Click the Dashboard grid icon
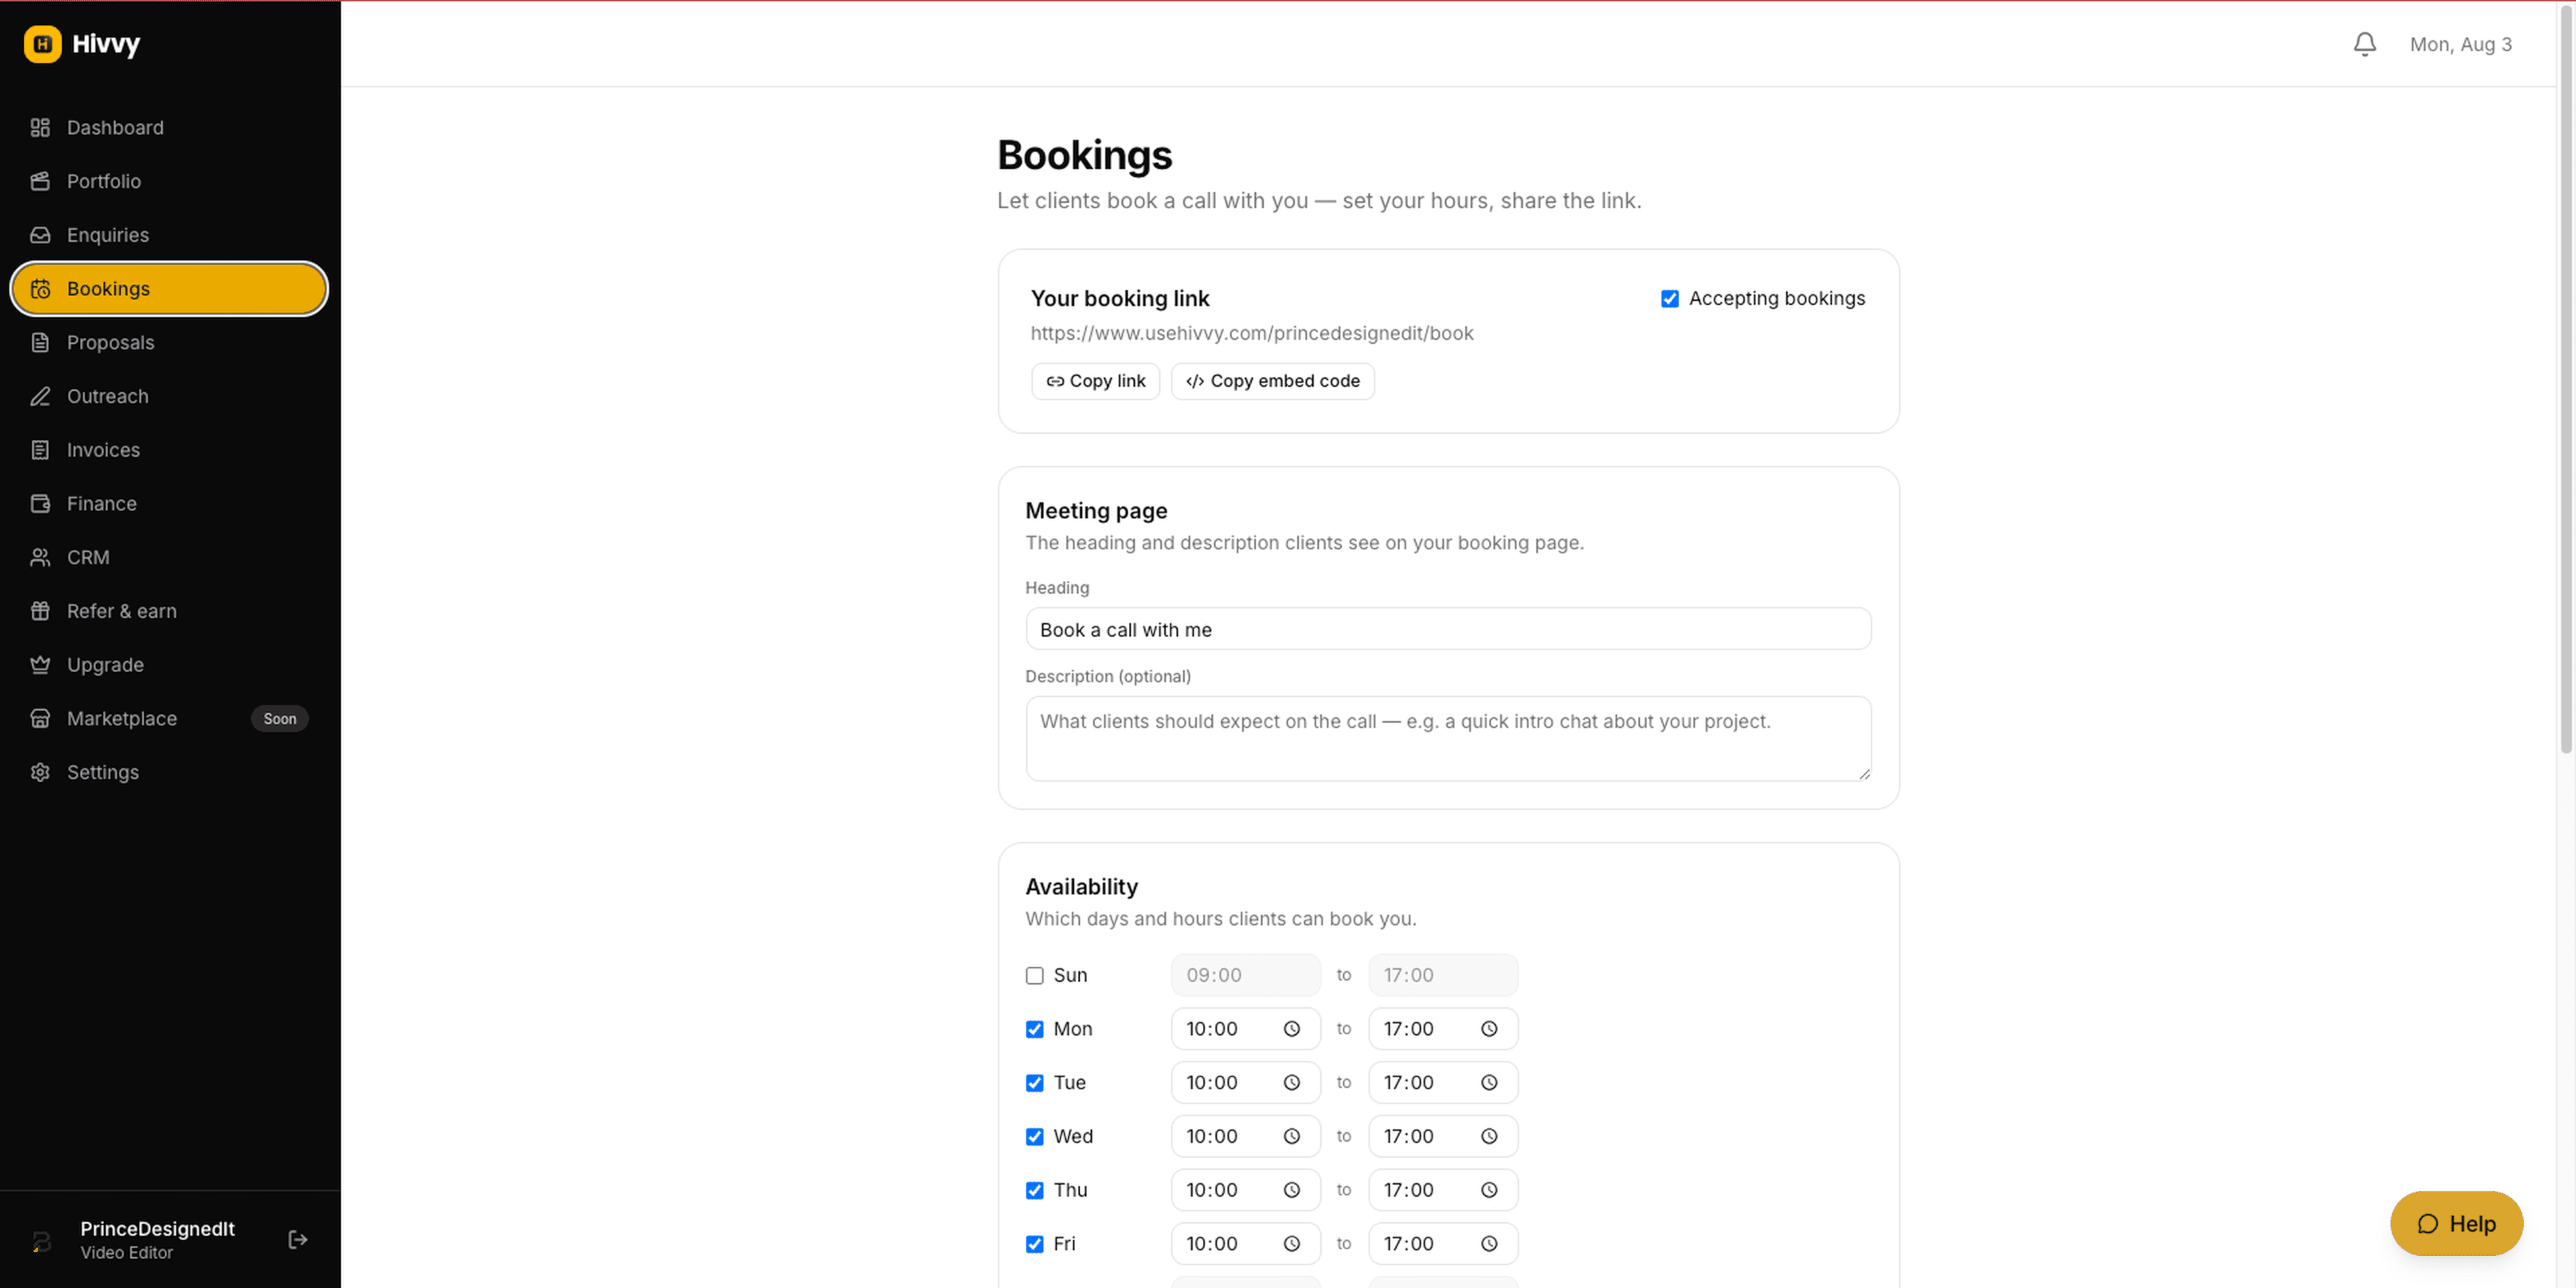Image resolution: width=2576 pixels, height=1288 pixels. pos(40,127)
